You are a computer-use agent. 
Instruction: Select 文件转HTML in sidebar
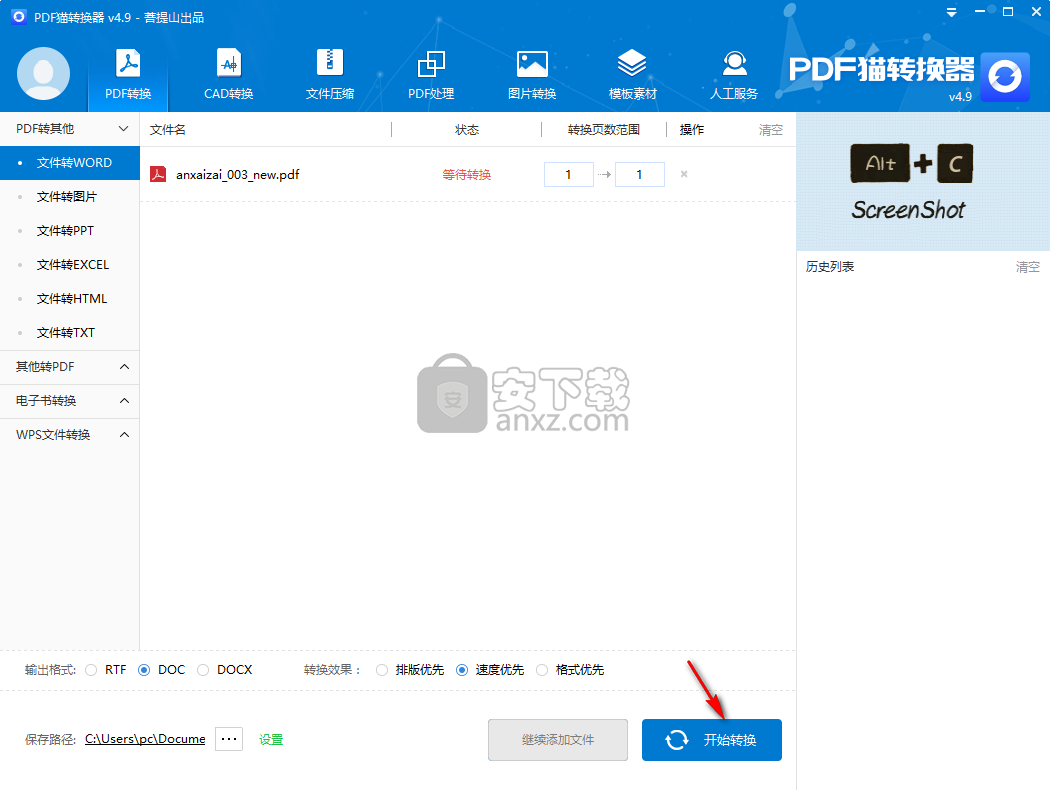click(70, 299)
